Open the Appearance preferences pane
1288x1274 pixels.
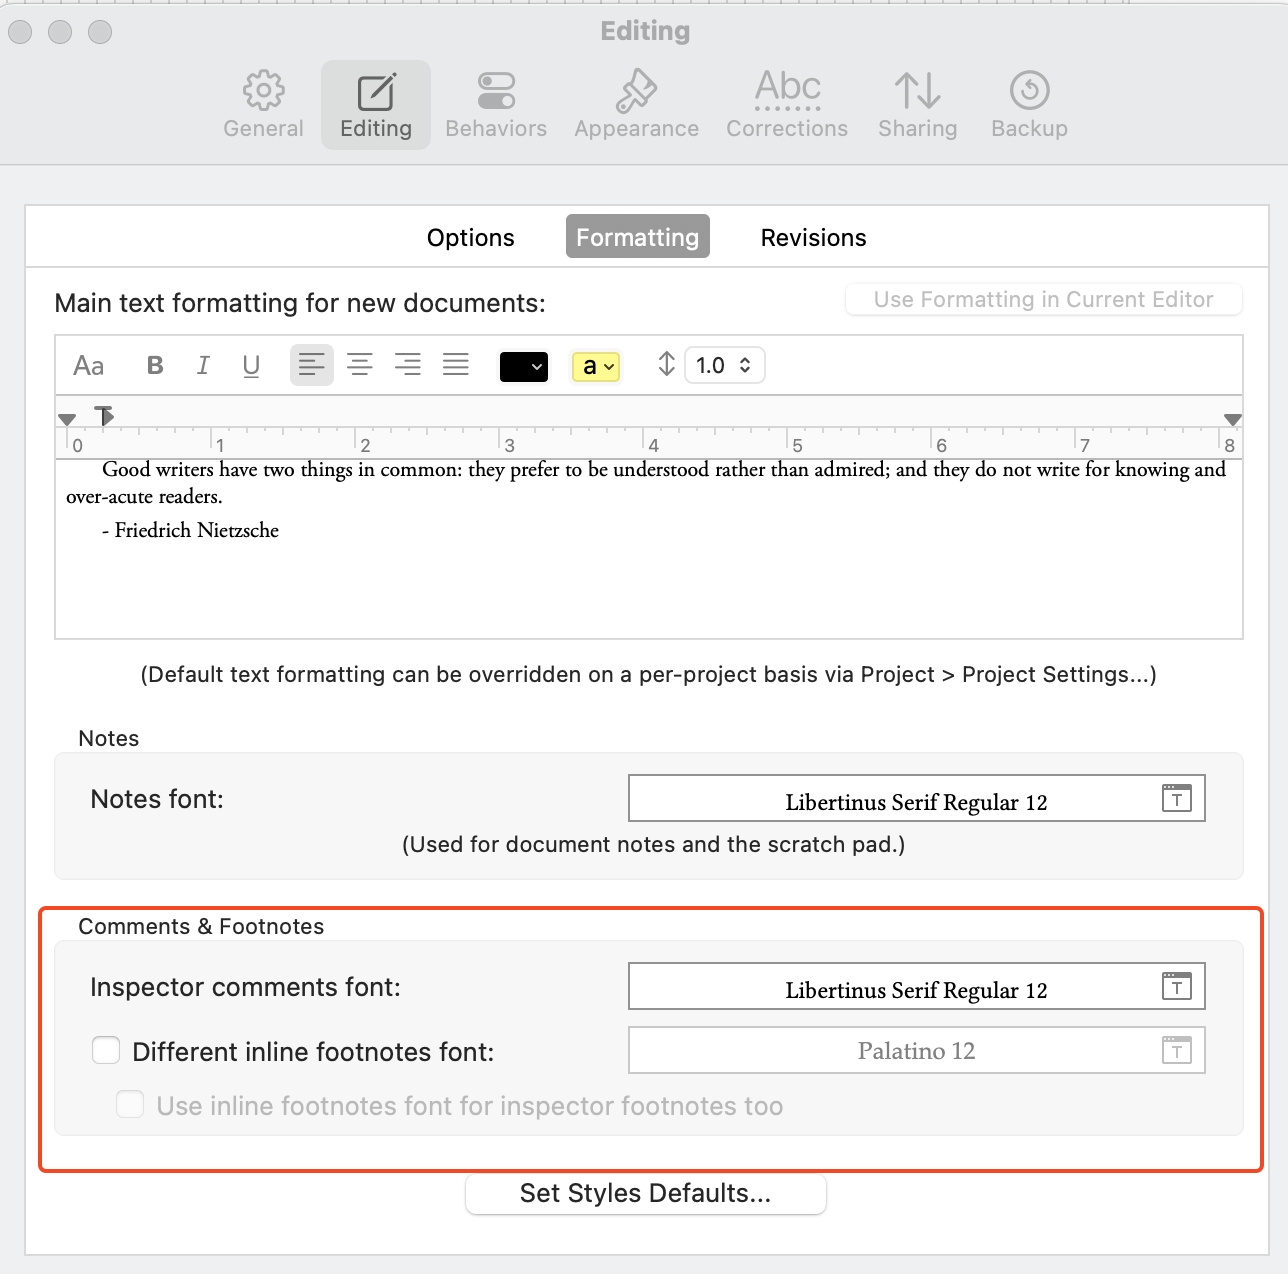pyautogui.click(x=636, y=105)
